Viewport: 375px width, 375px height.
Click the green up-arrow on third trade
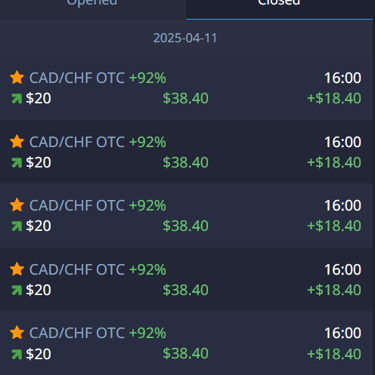(16, 226)
